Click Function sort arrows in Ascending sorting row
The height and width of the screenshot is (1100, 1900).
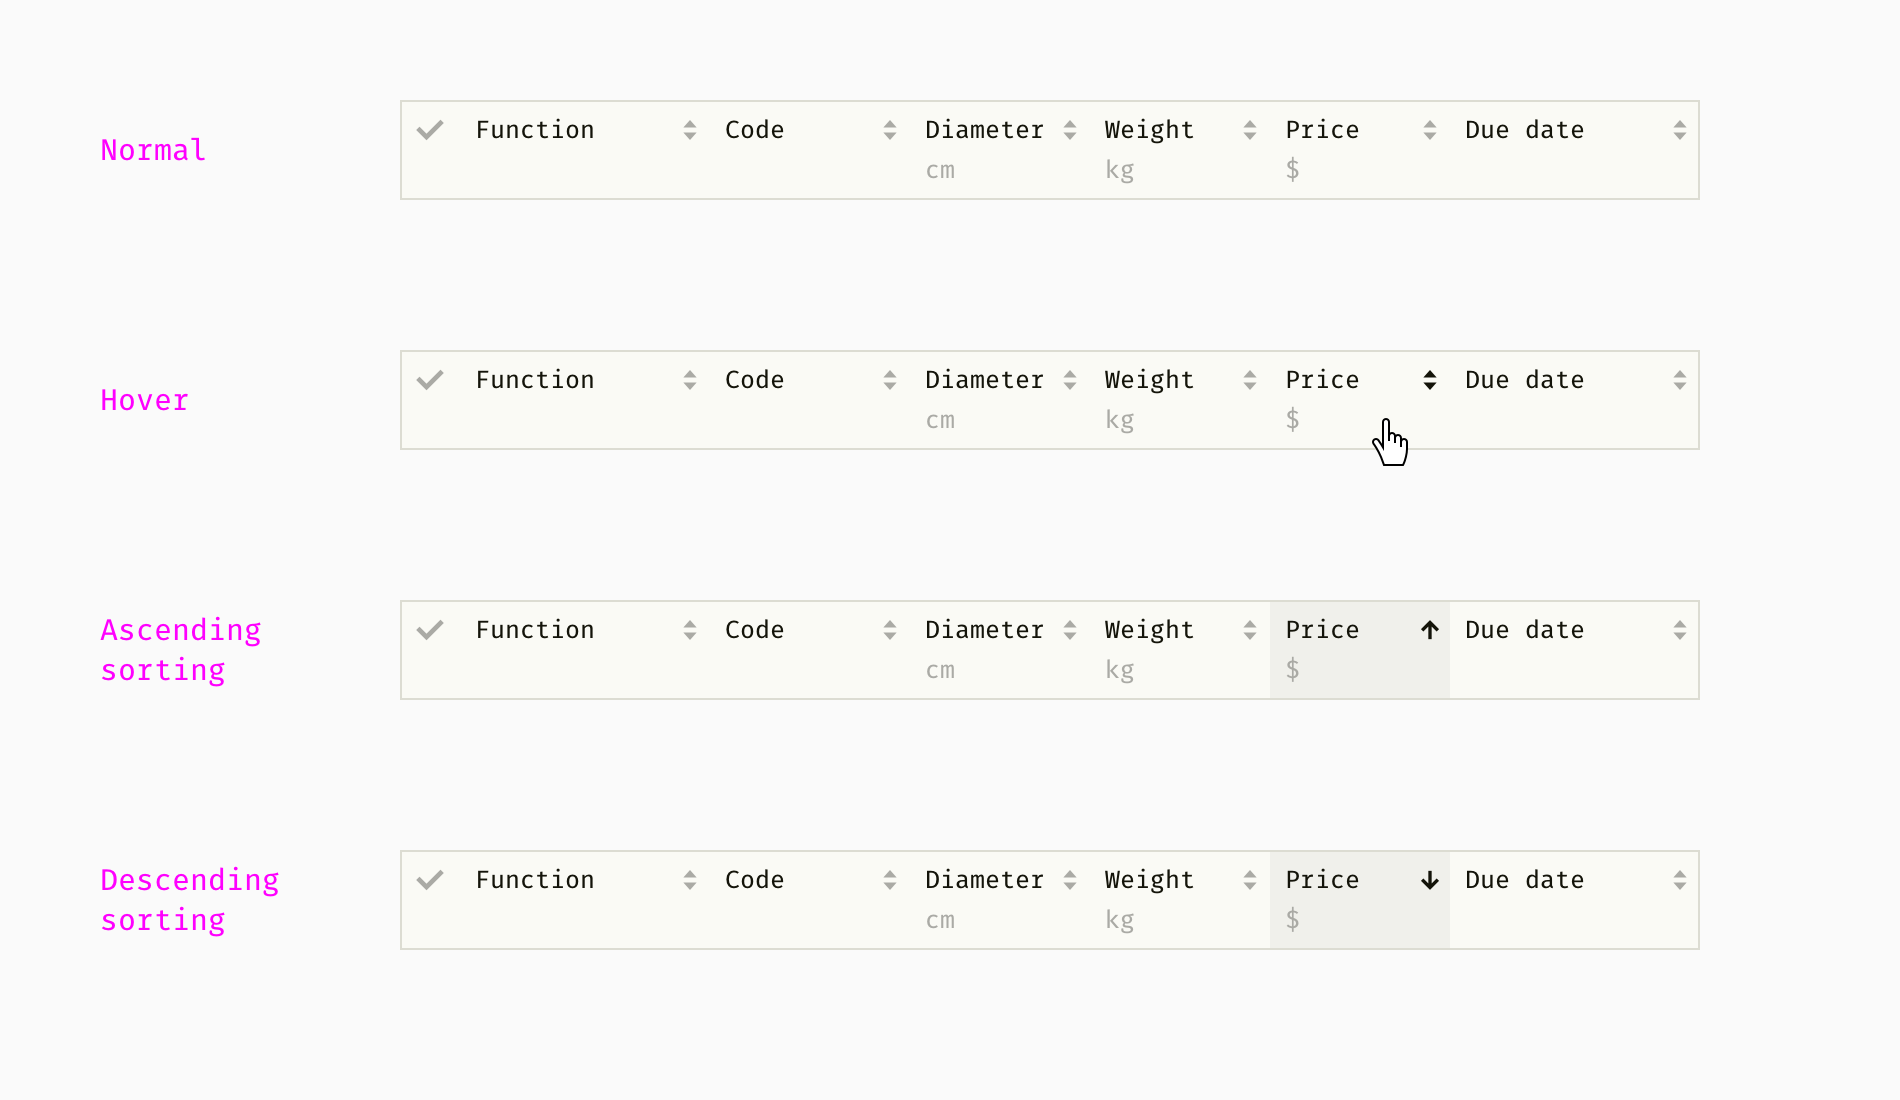pyautogui.click(x=690, y=630)
